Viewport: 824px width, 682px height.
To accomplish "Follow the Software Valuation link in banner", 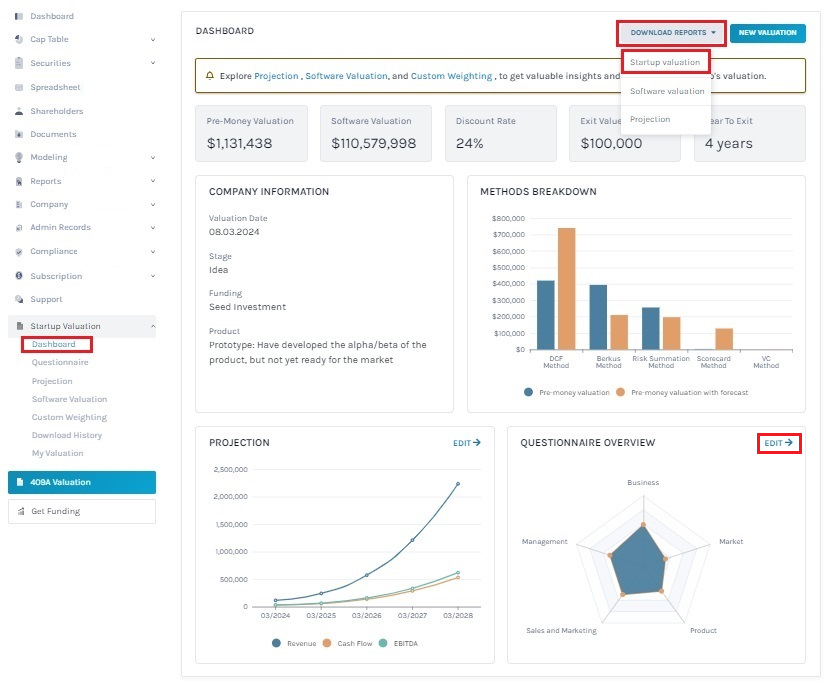I will (346, 76).
